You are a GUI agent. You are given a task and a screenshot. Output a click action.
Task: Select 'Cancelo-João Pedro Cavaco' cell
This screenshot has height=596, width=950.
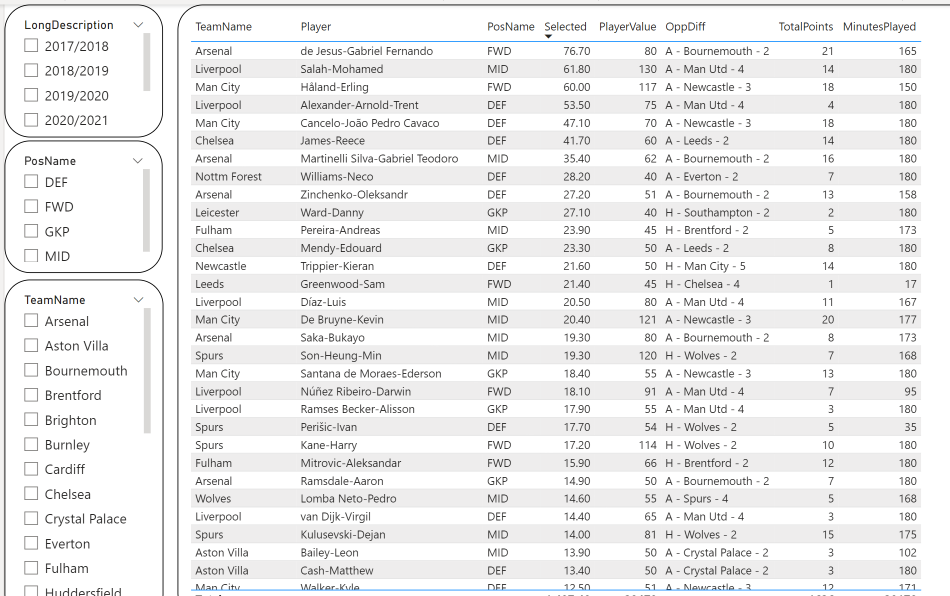370,123
